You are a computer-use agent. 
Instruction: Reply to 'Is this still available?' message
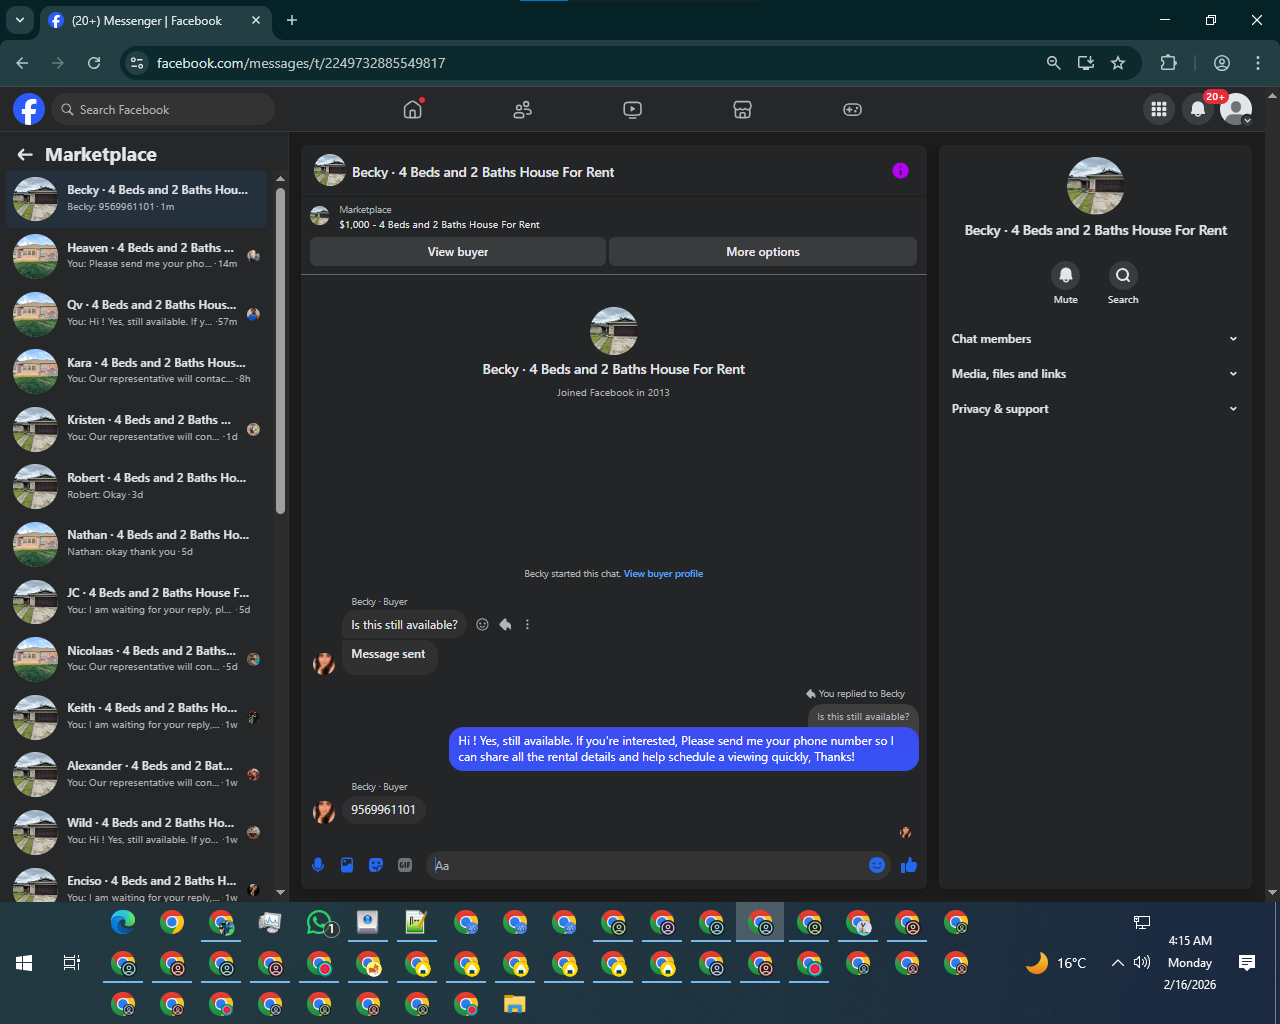(x=505, y=624)
